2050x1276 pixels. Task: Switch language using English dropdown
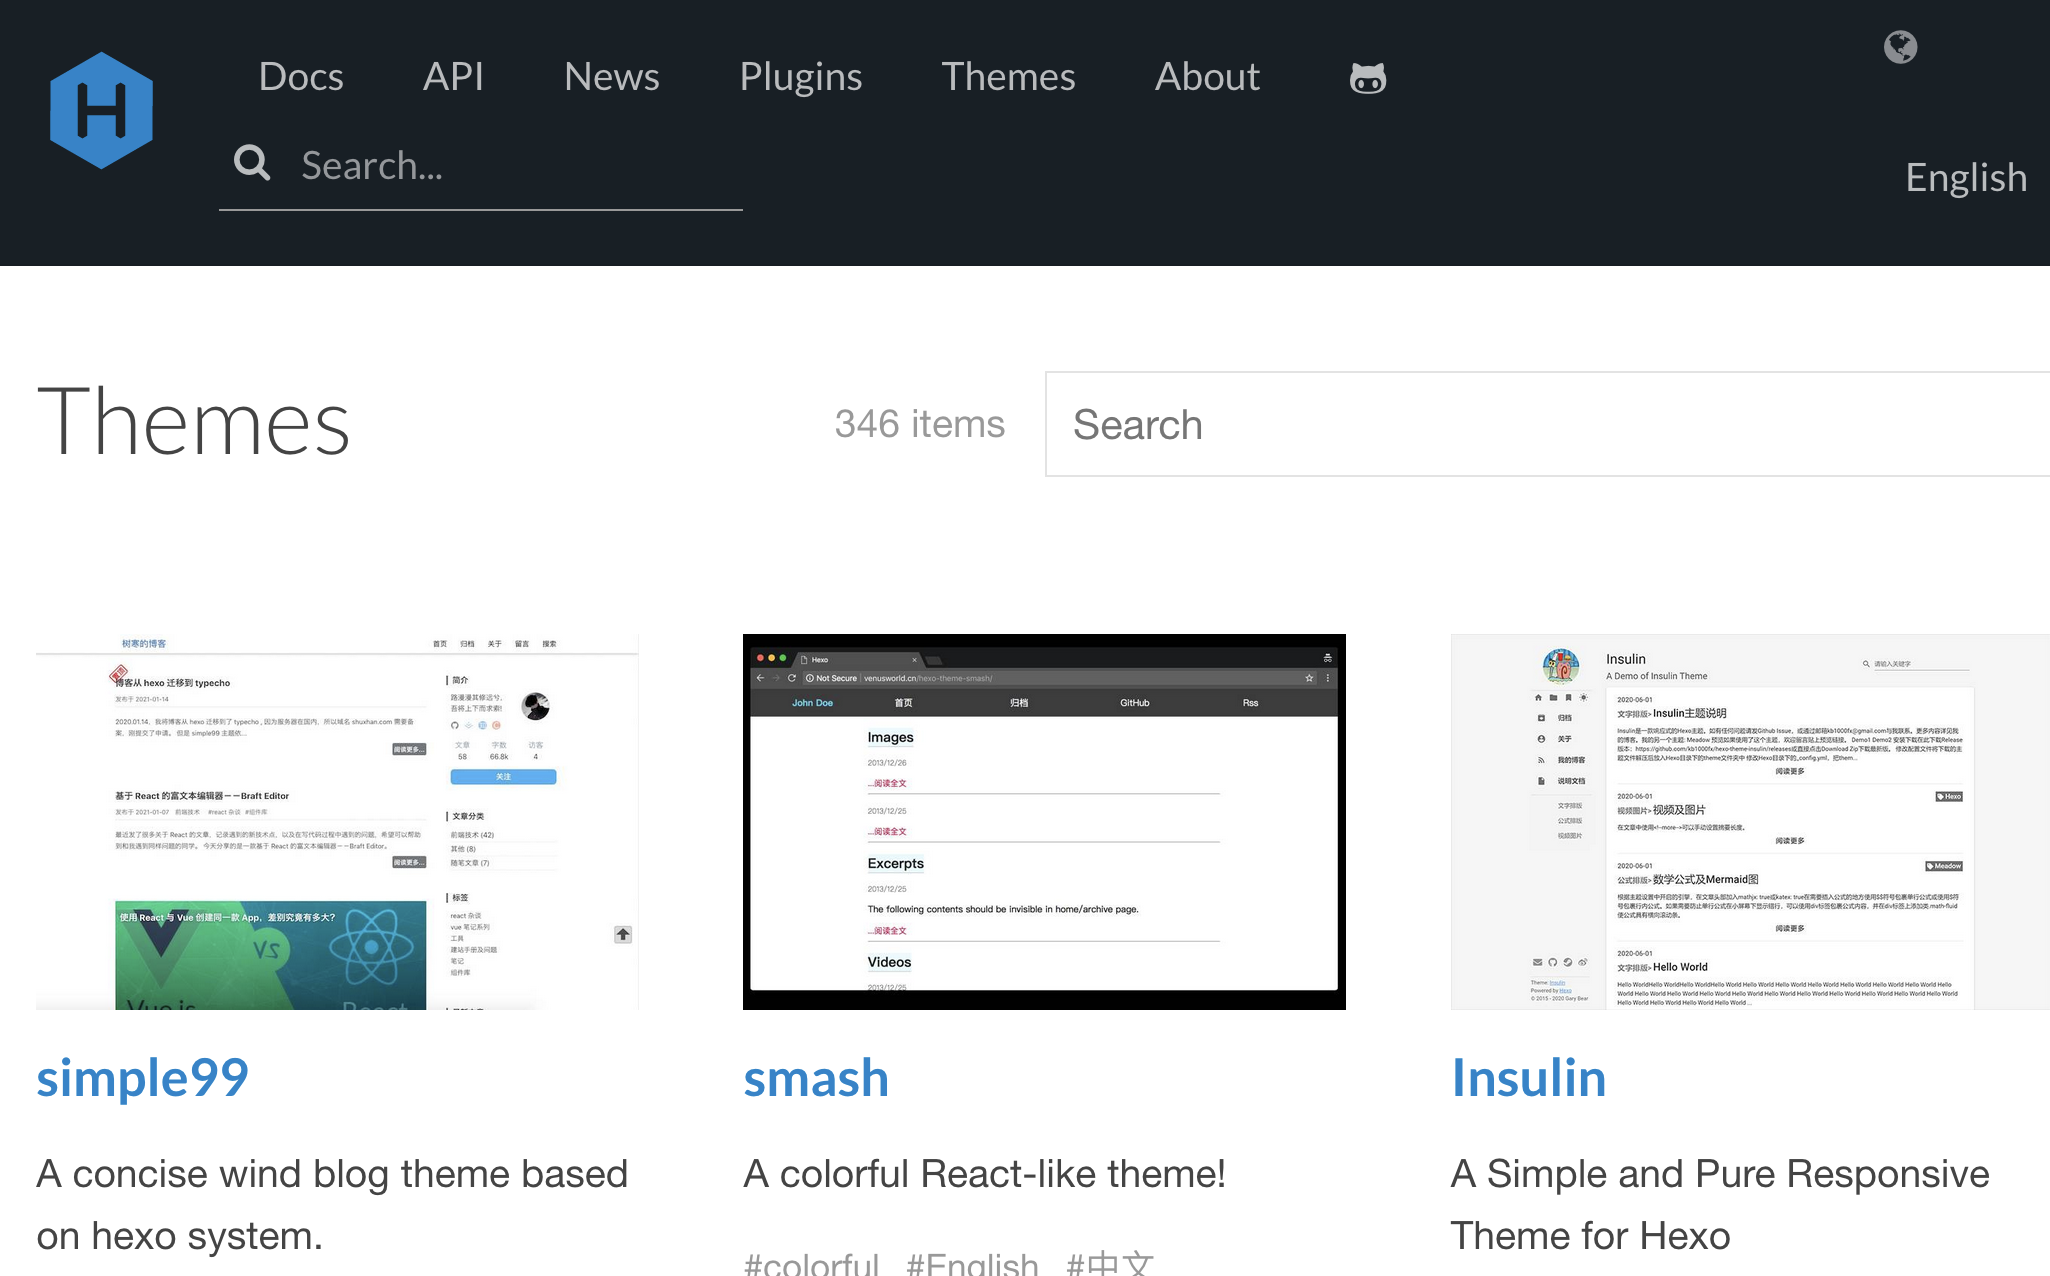[1968, 175]
